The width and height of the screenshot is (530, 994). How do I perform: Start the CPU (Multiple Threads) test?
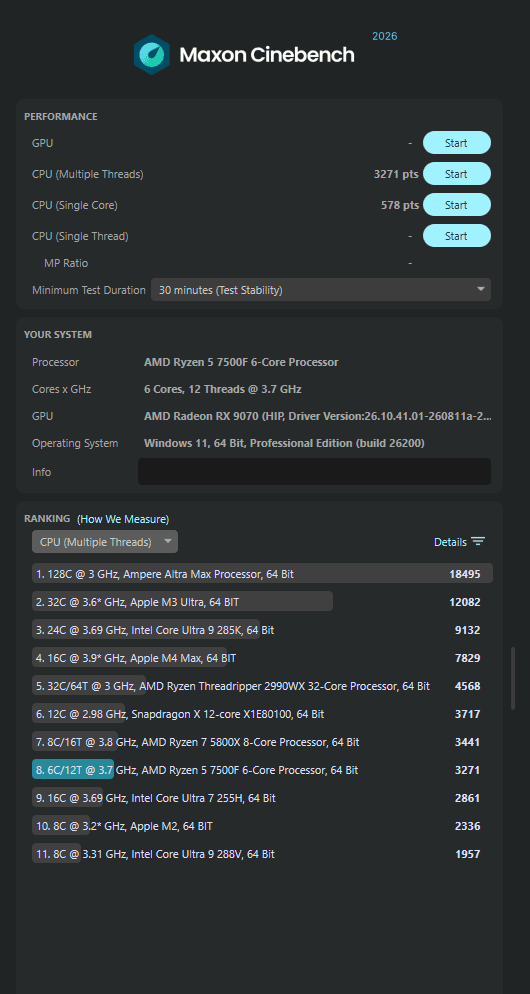click(x=456, y=174)
